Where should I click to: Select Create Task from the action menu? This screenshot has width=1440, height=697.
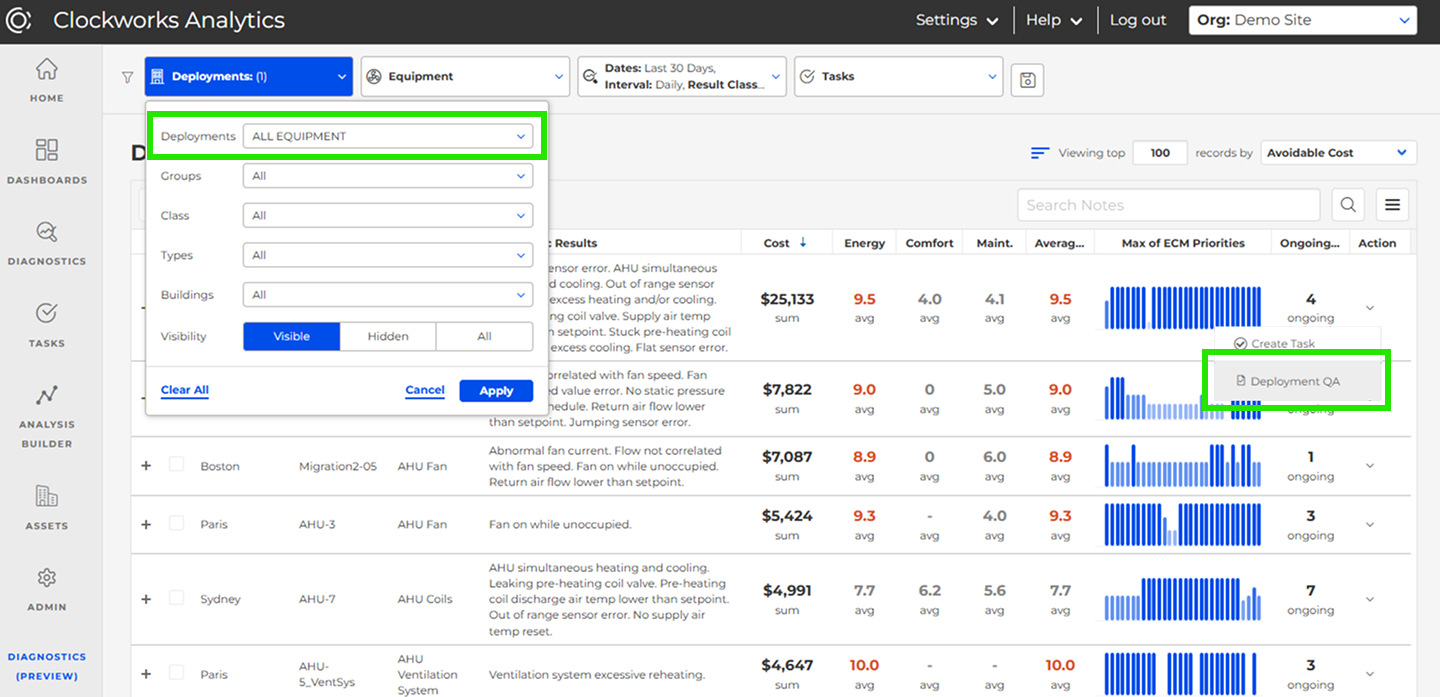pos(1297,344)
